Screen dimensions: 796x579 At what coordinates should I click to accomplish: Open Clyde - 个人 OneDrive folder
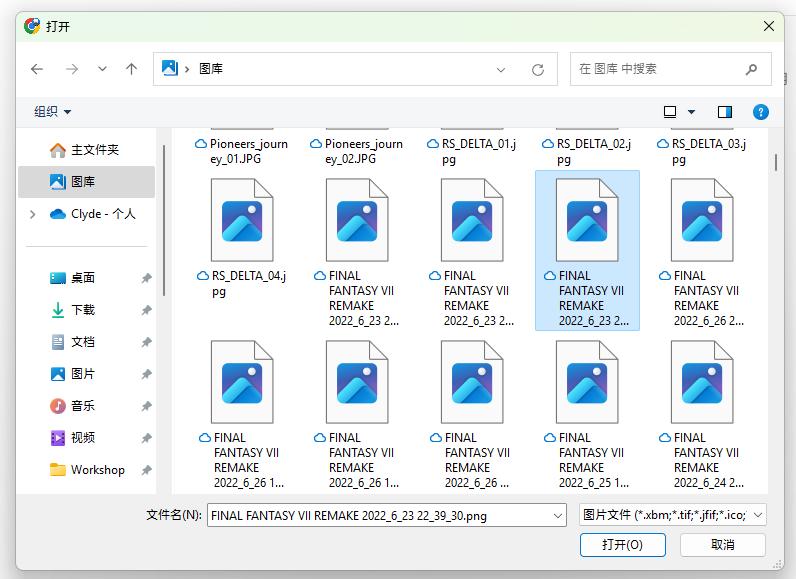click(93, 214)
